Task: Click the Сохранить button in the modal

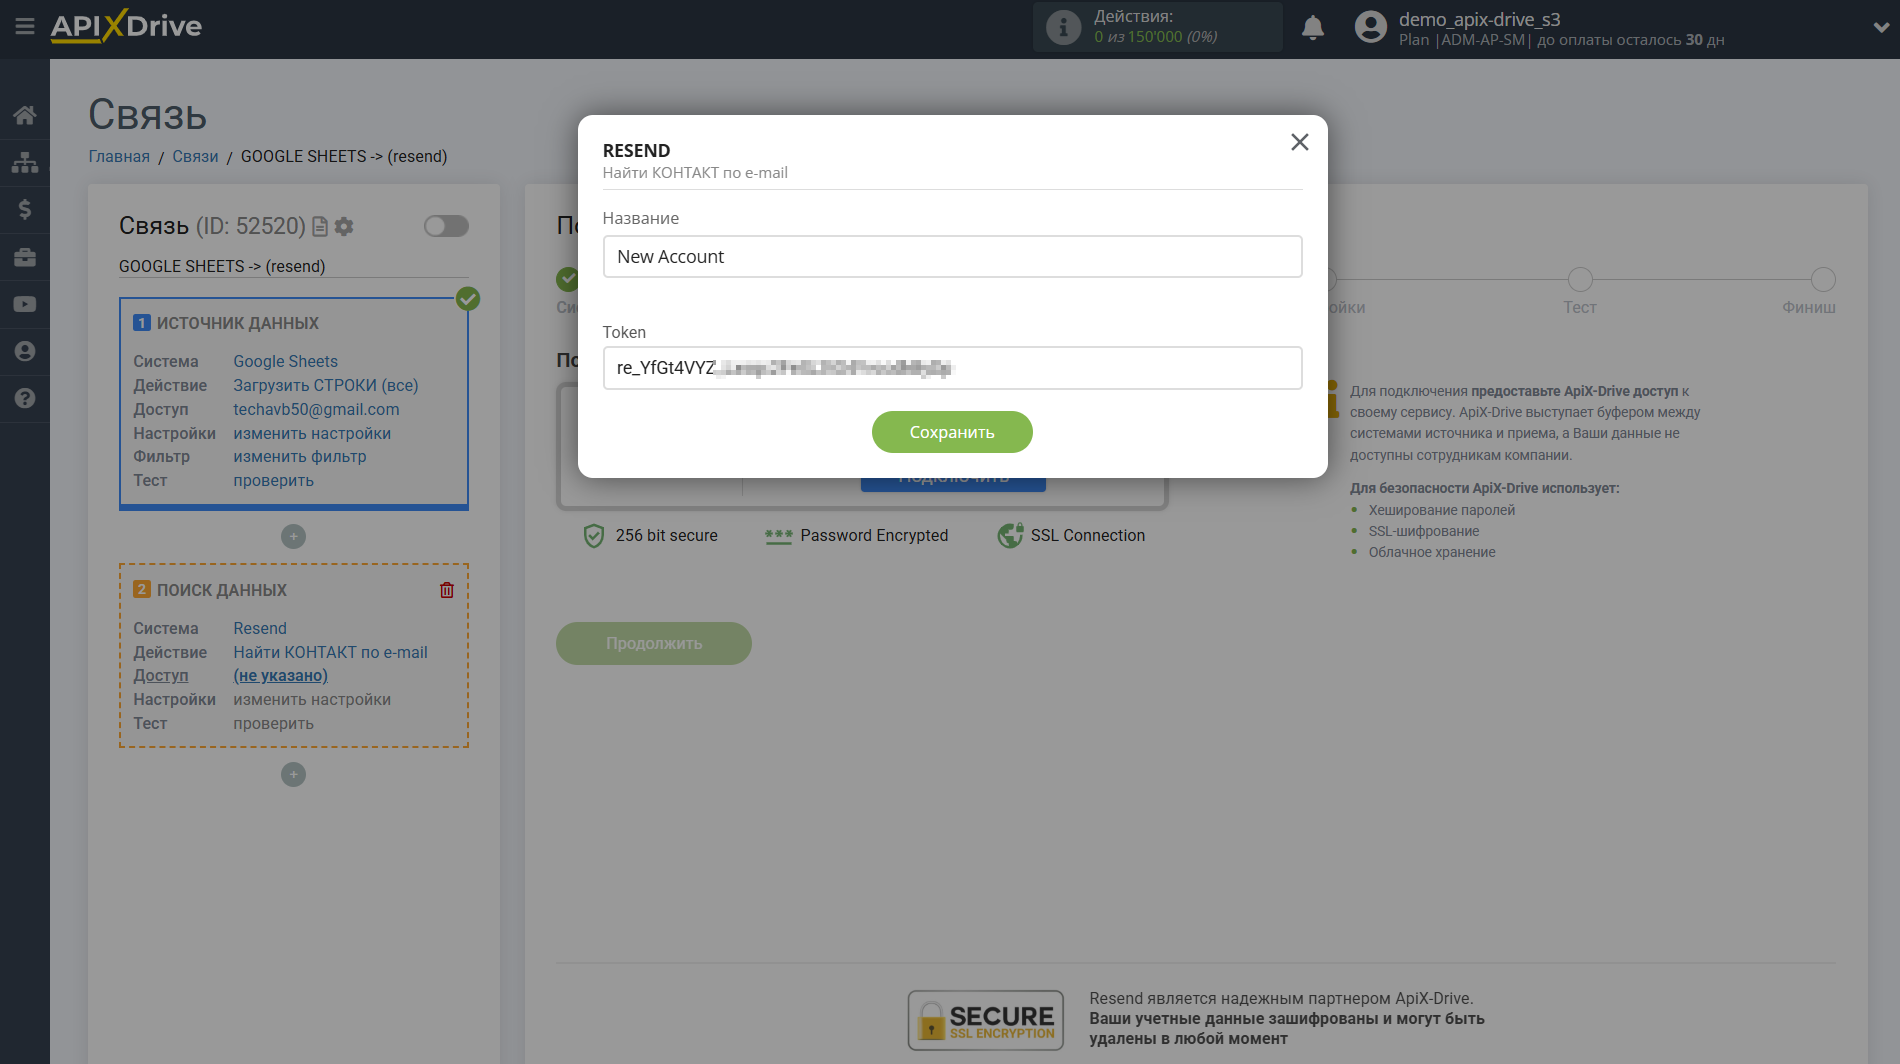Action: (951, 431)
